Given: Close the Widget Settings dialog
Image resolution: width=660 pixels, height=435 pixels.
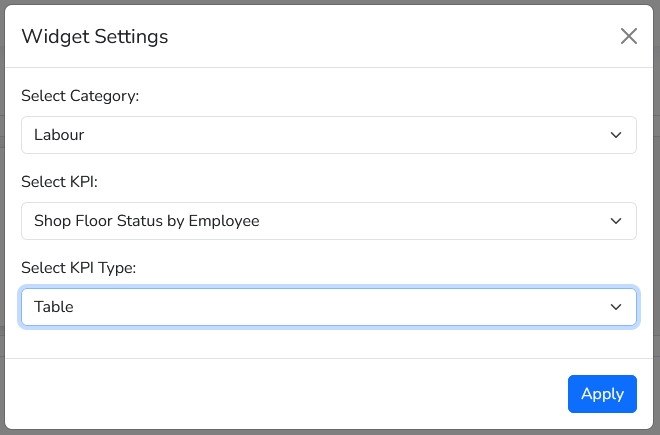Looking at the screenshot, I should coord(629,37).
